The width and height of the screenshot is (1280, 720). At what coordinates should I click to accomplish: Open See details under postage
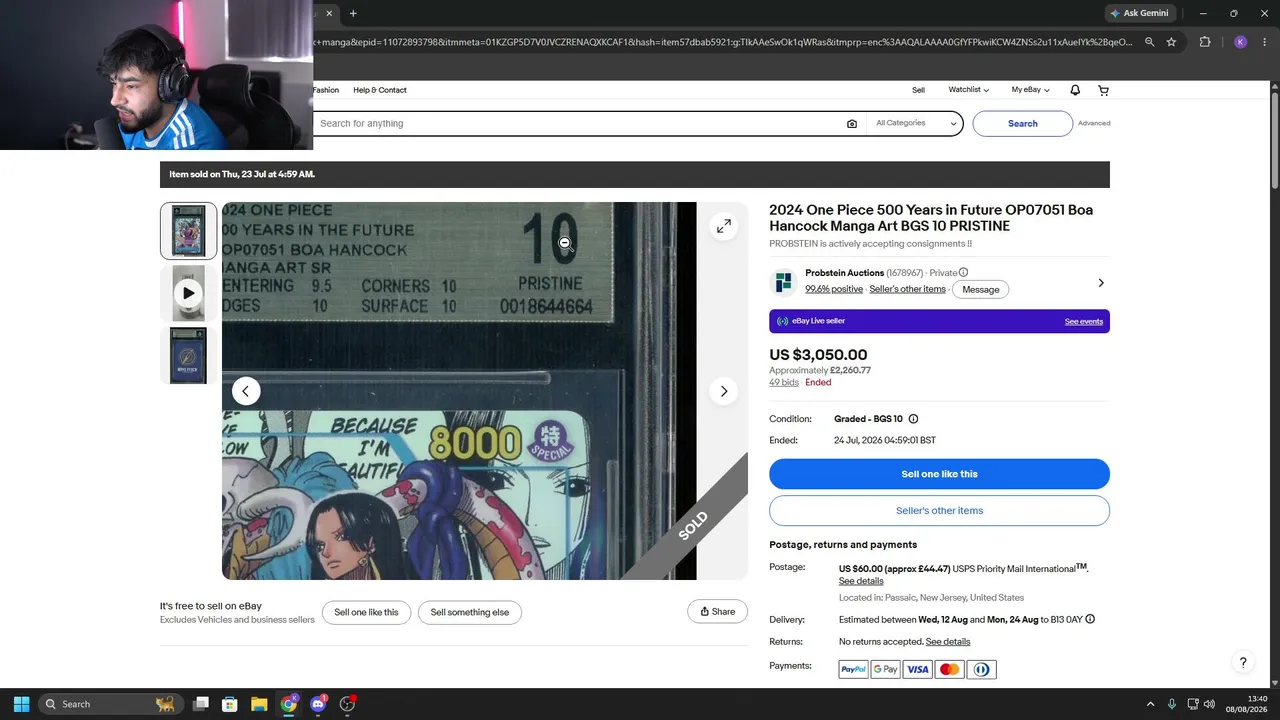click(x=861, y=581)
